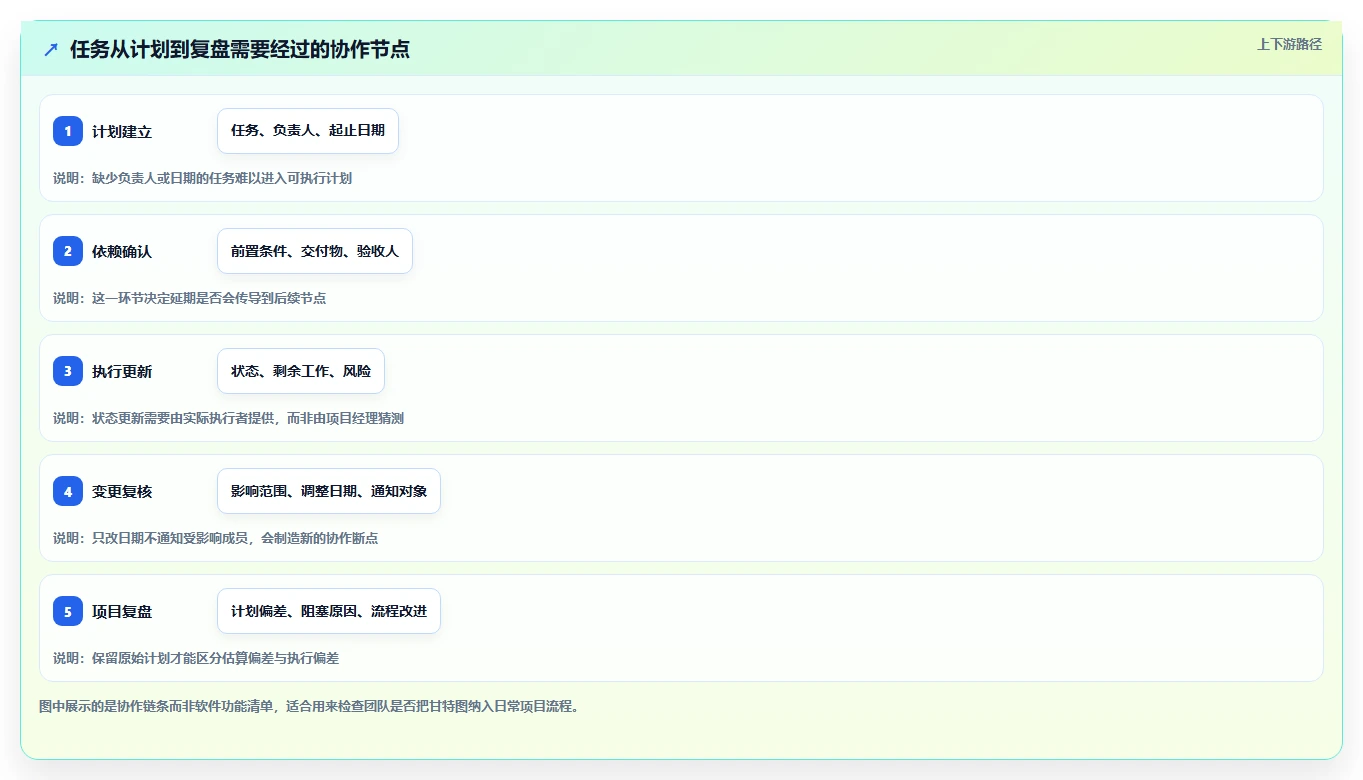Click the note 缺少负责人或日期的任务难以进入可执行计划
1363x780 pixels.
pos(202,178)
